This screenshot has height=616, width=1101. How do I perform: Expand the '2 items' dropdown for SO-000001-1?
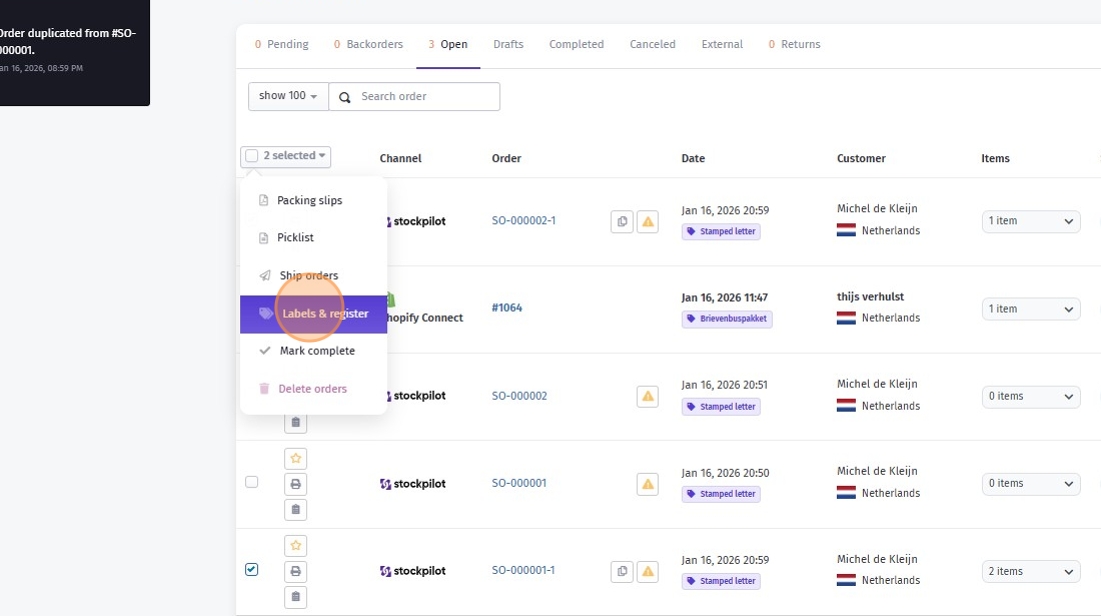(1030, 572)
